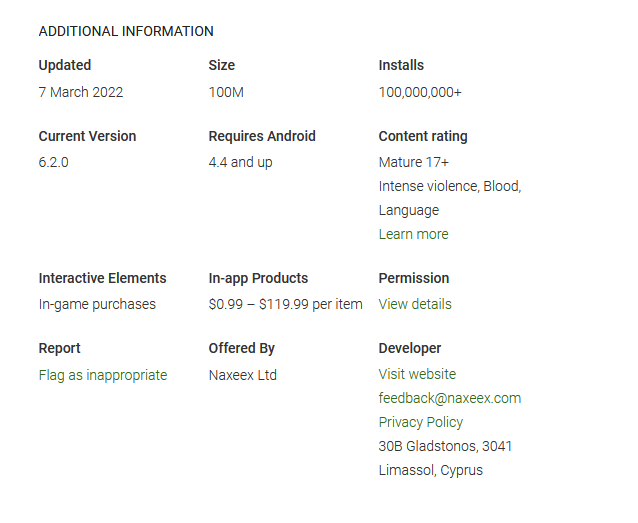This screenshot has height=523, width=638.
Task: Select the Developer section label
Action: 410,348
